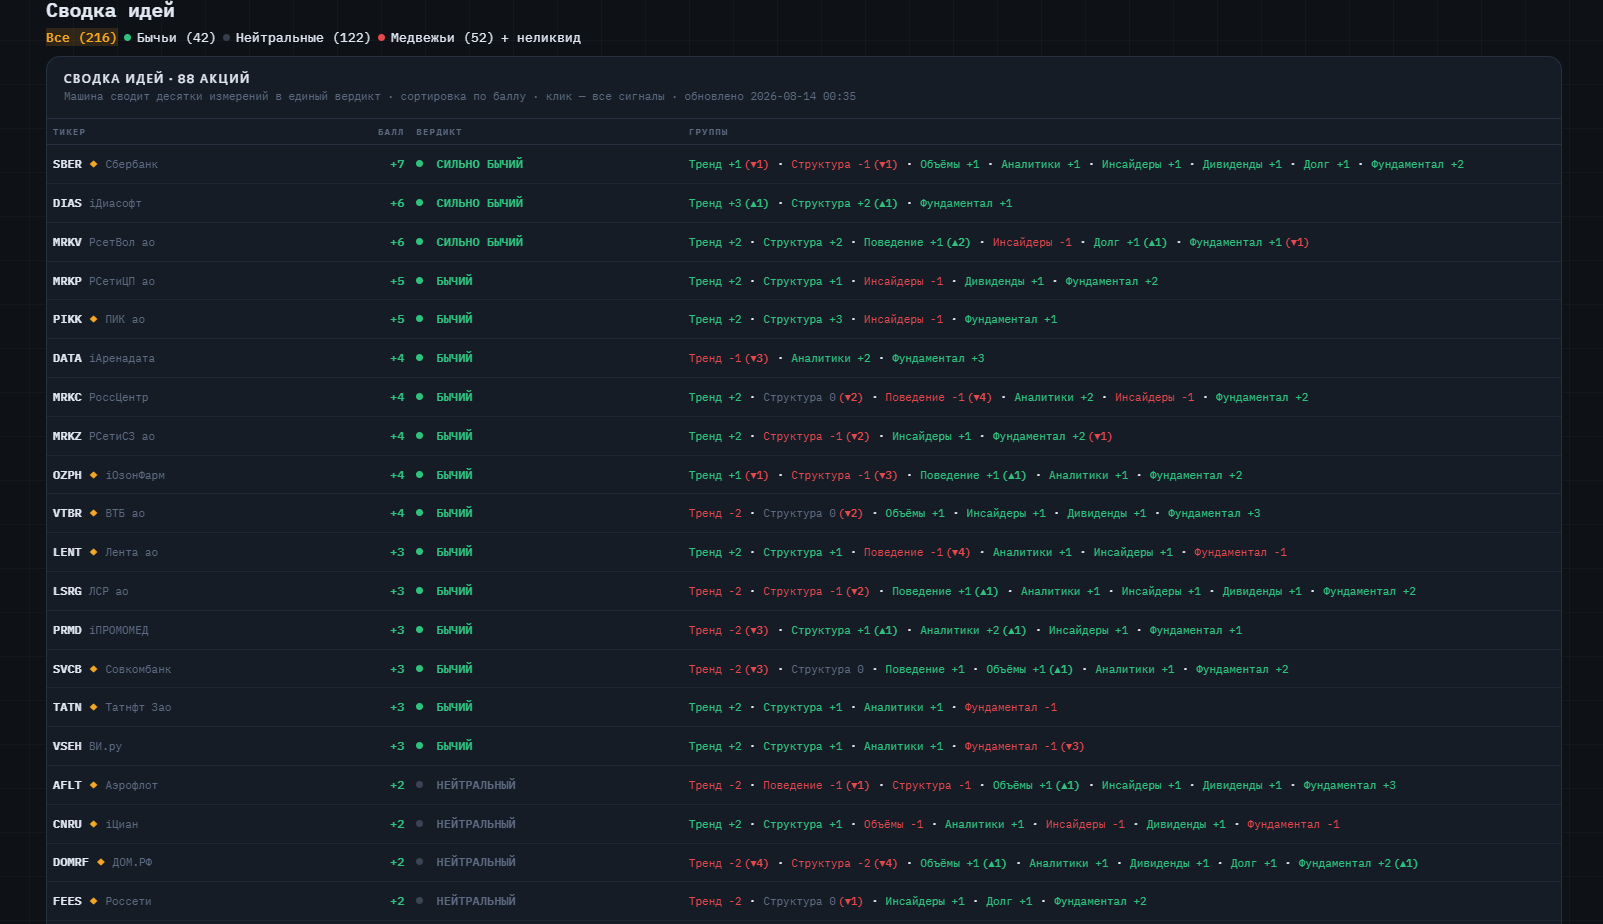Open the OZPH iОзонФарм row
Image resolution: width=1603 pixels, height=924 pixels.
tap(804, 475)
